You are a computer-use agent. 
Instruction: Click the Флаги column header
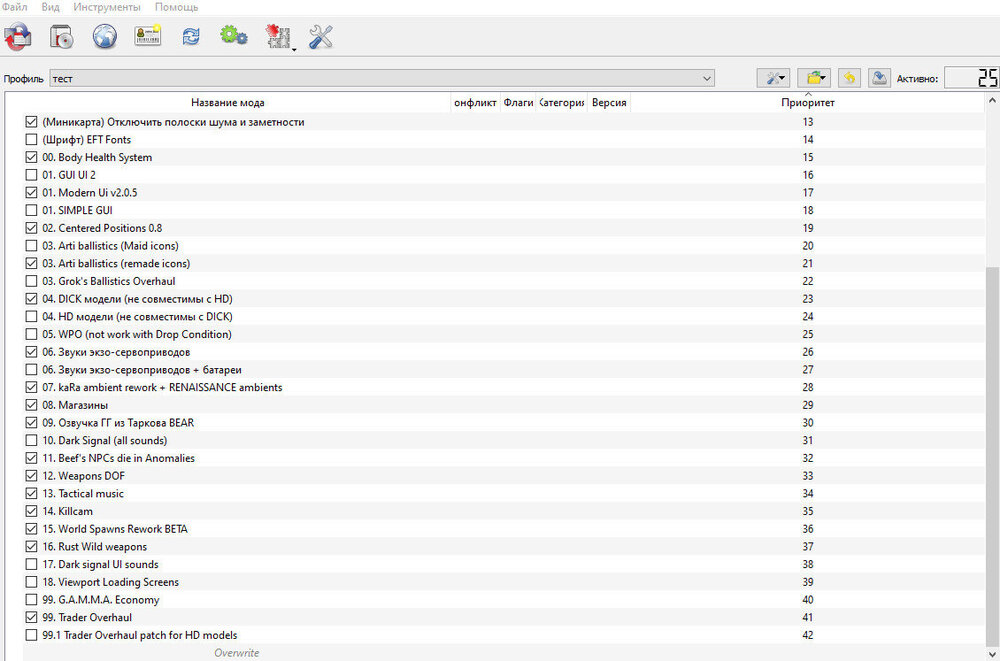click(518, 103)
